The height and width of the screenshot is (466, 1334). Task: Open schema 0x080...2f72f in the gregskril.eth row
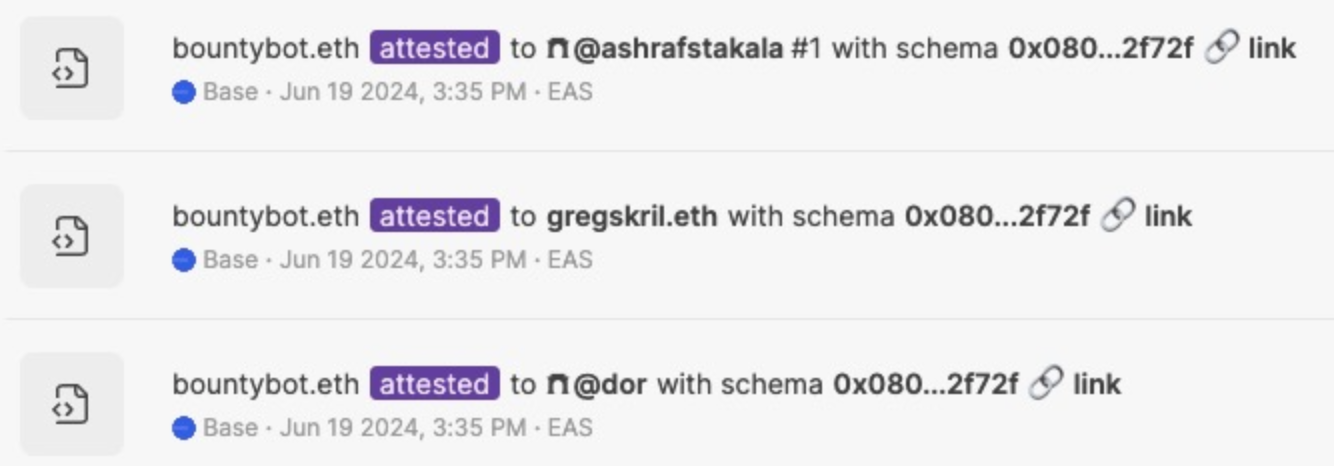996,216
